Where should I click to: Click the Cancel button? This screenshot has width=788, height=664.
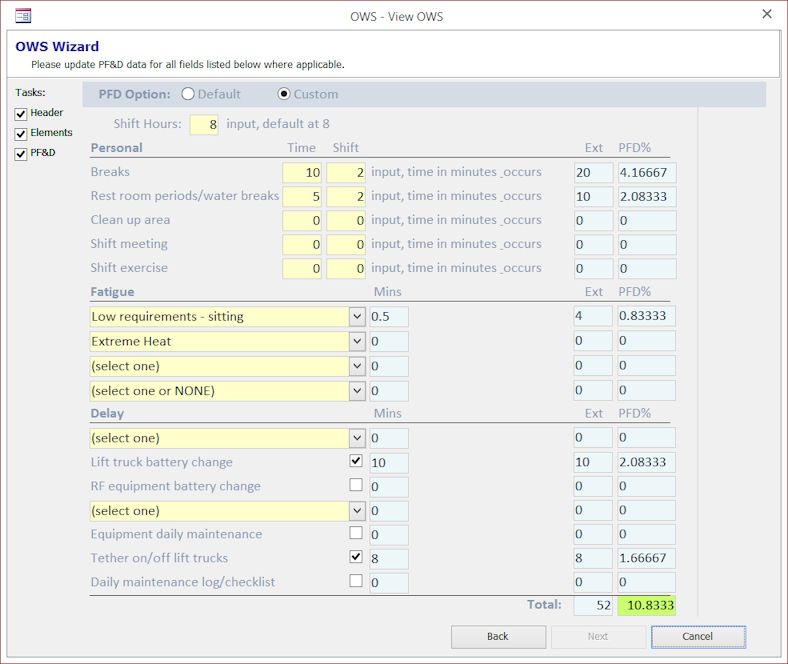click(698, 637)
